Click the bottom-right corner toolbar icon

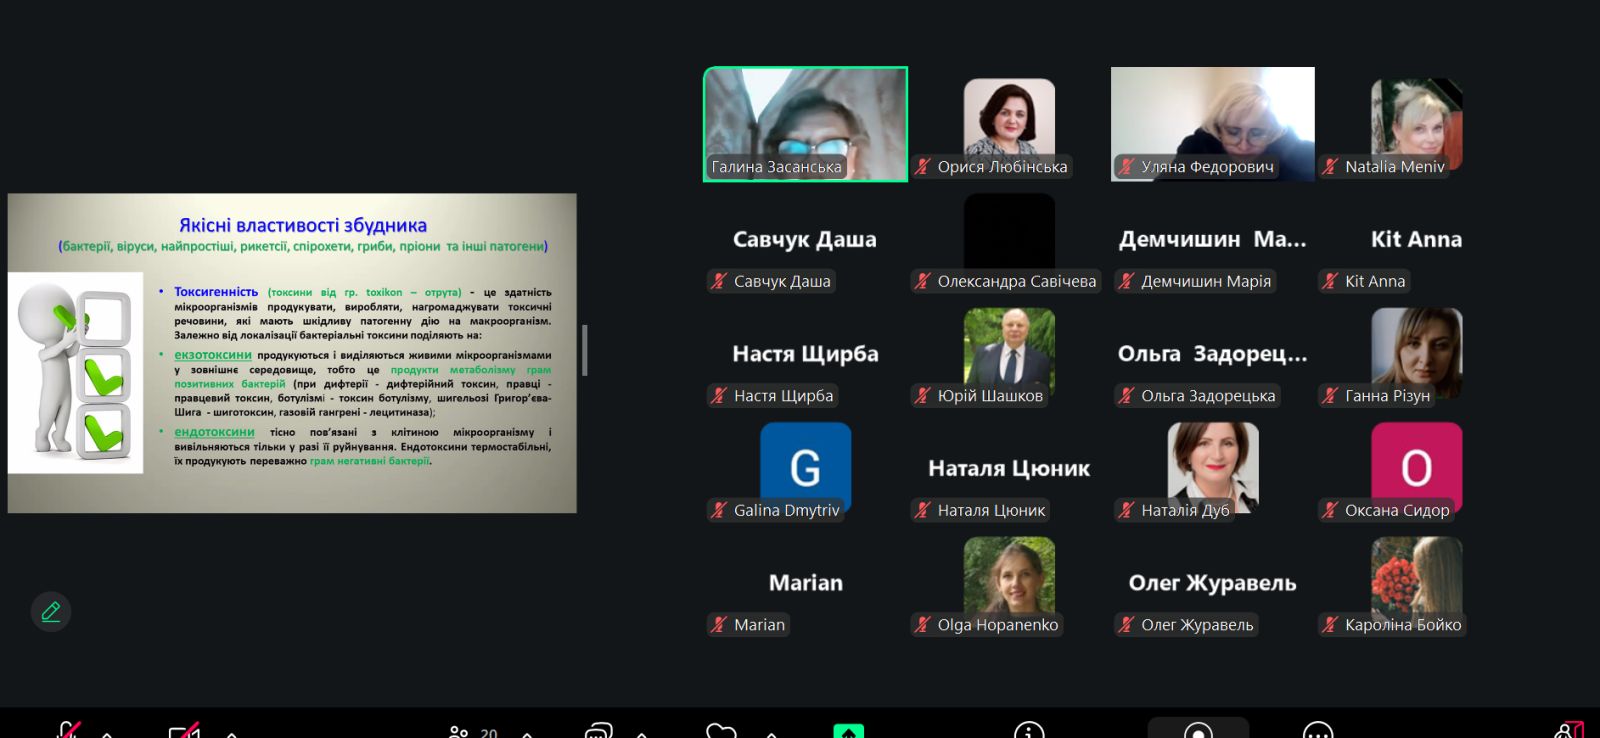point(1569,731)
